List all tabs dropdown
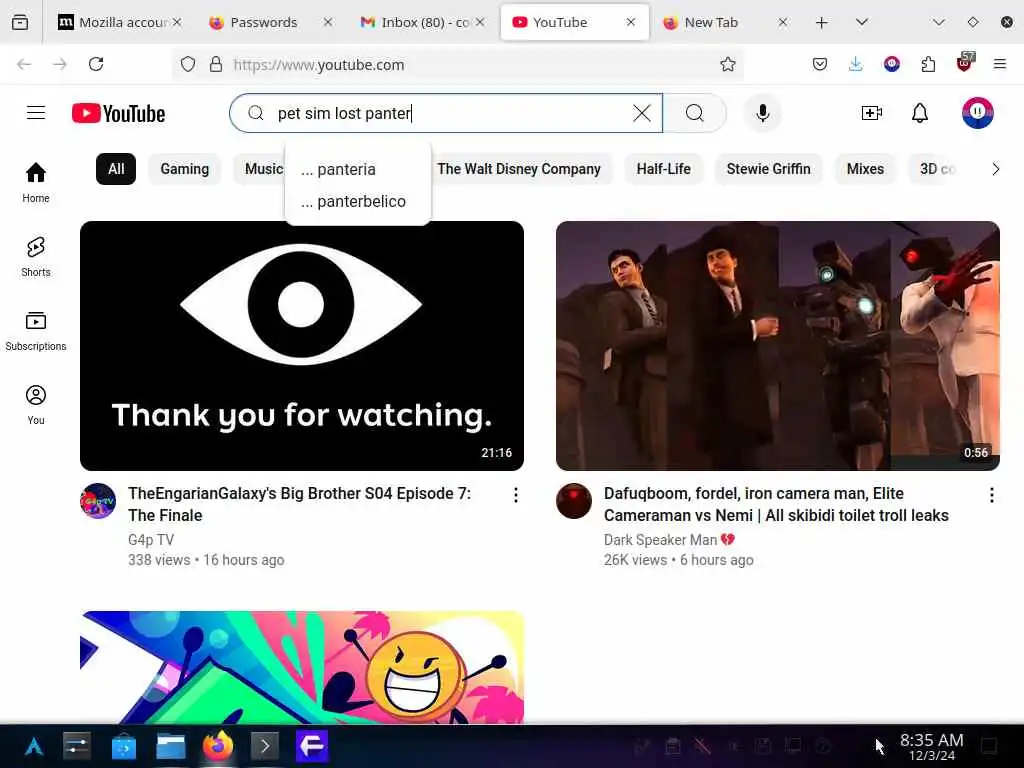 (861, 22)
